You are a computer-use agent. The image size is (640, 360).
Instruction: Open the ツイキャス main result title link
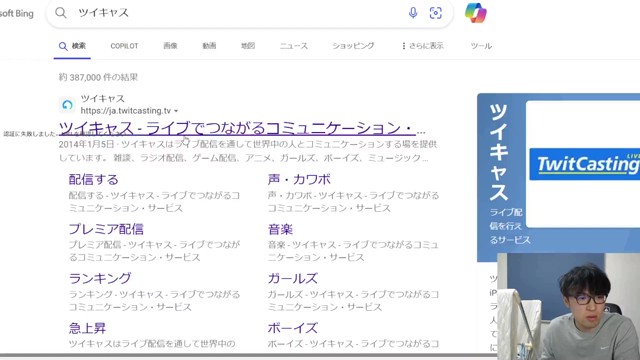tap(242, 128)
